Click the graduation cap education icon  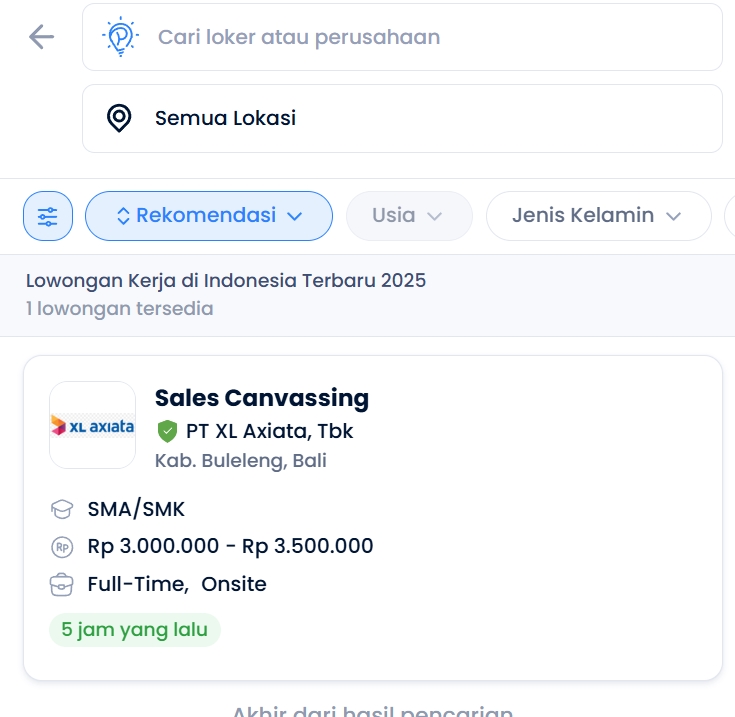pyautogui.click(x=62, y=509)
